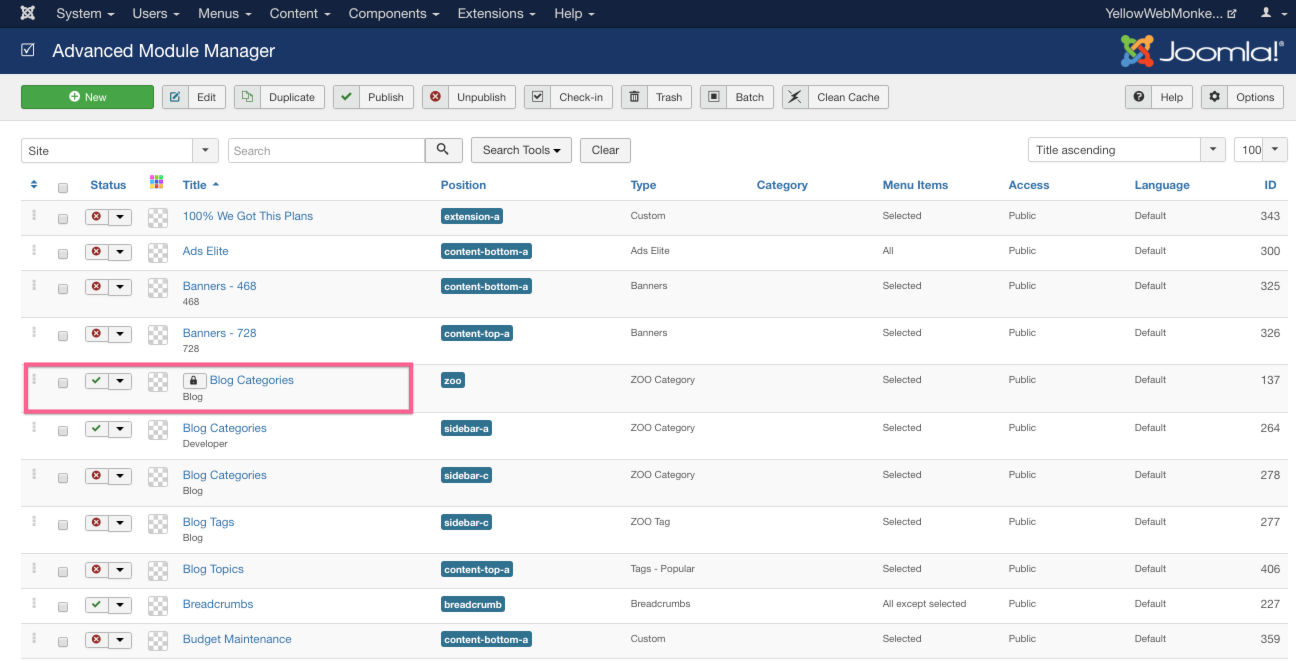Check the box for 100% We Got This Plans
This screenshot has height=661, width=1296.
click(63, 218)
